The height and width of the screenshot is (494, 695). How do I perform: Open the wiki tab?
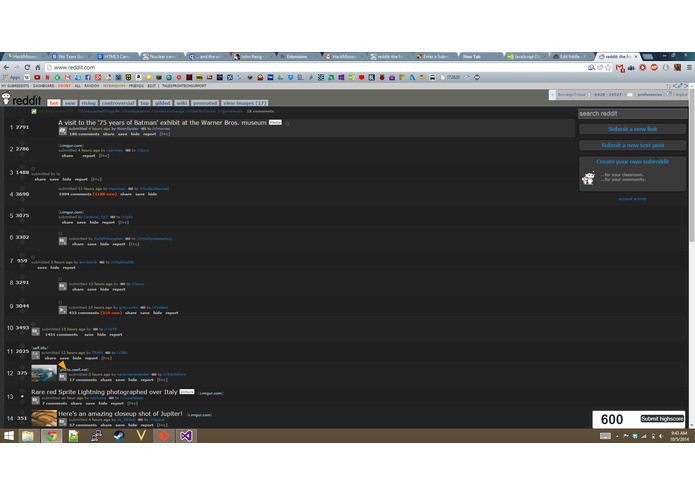[182, 103]
